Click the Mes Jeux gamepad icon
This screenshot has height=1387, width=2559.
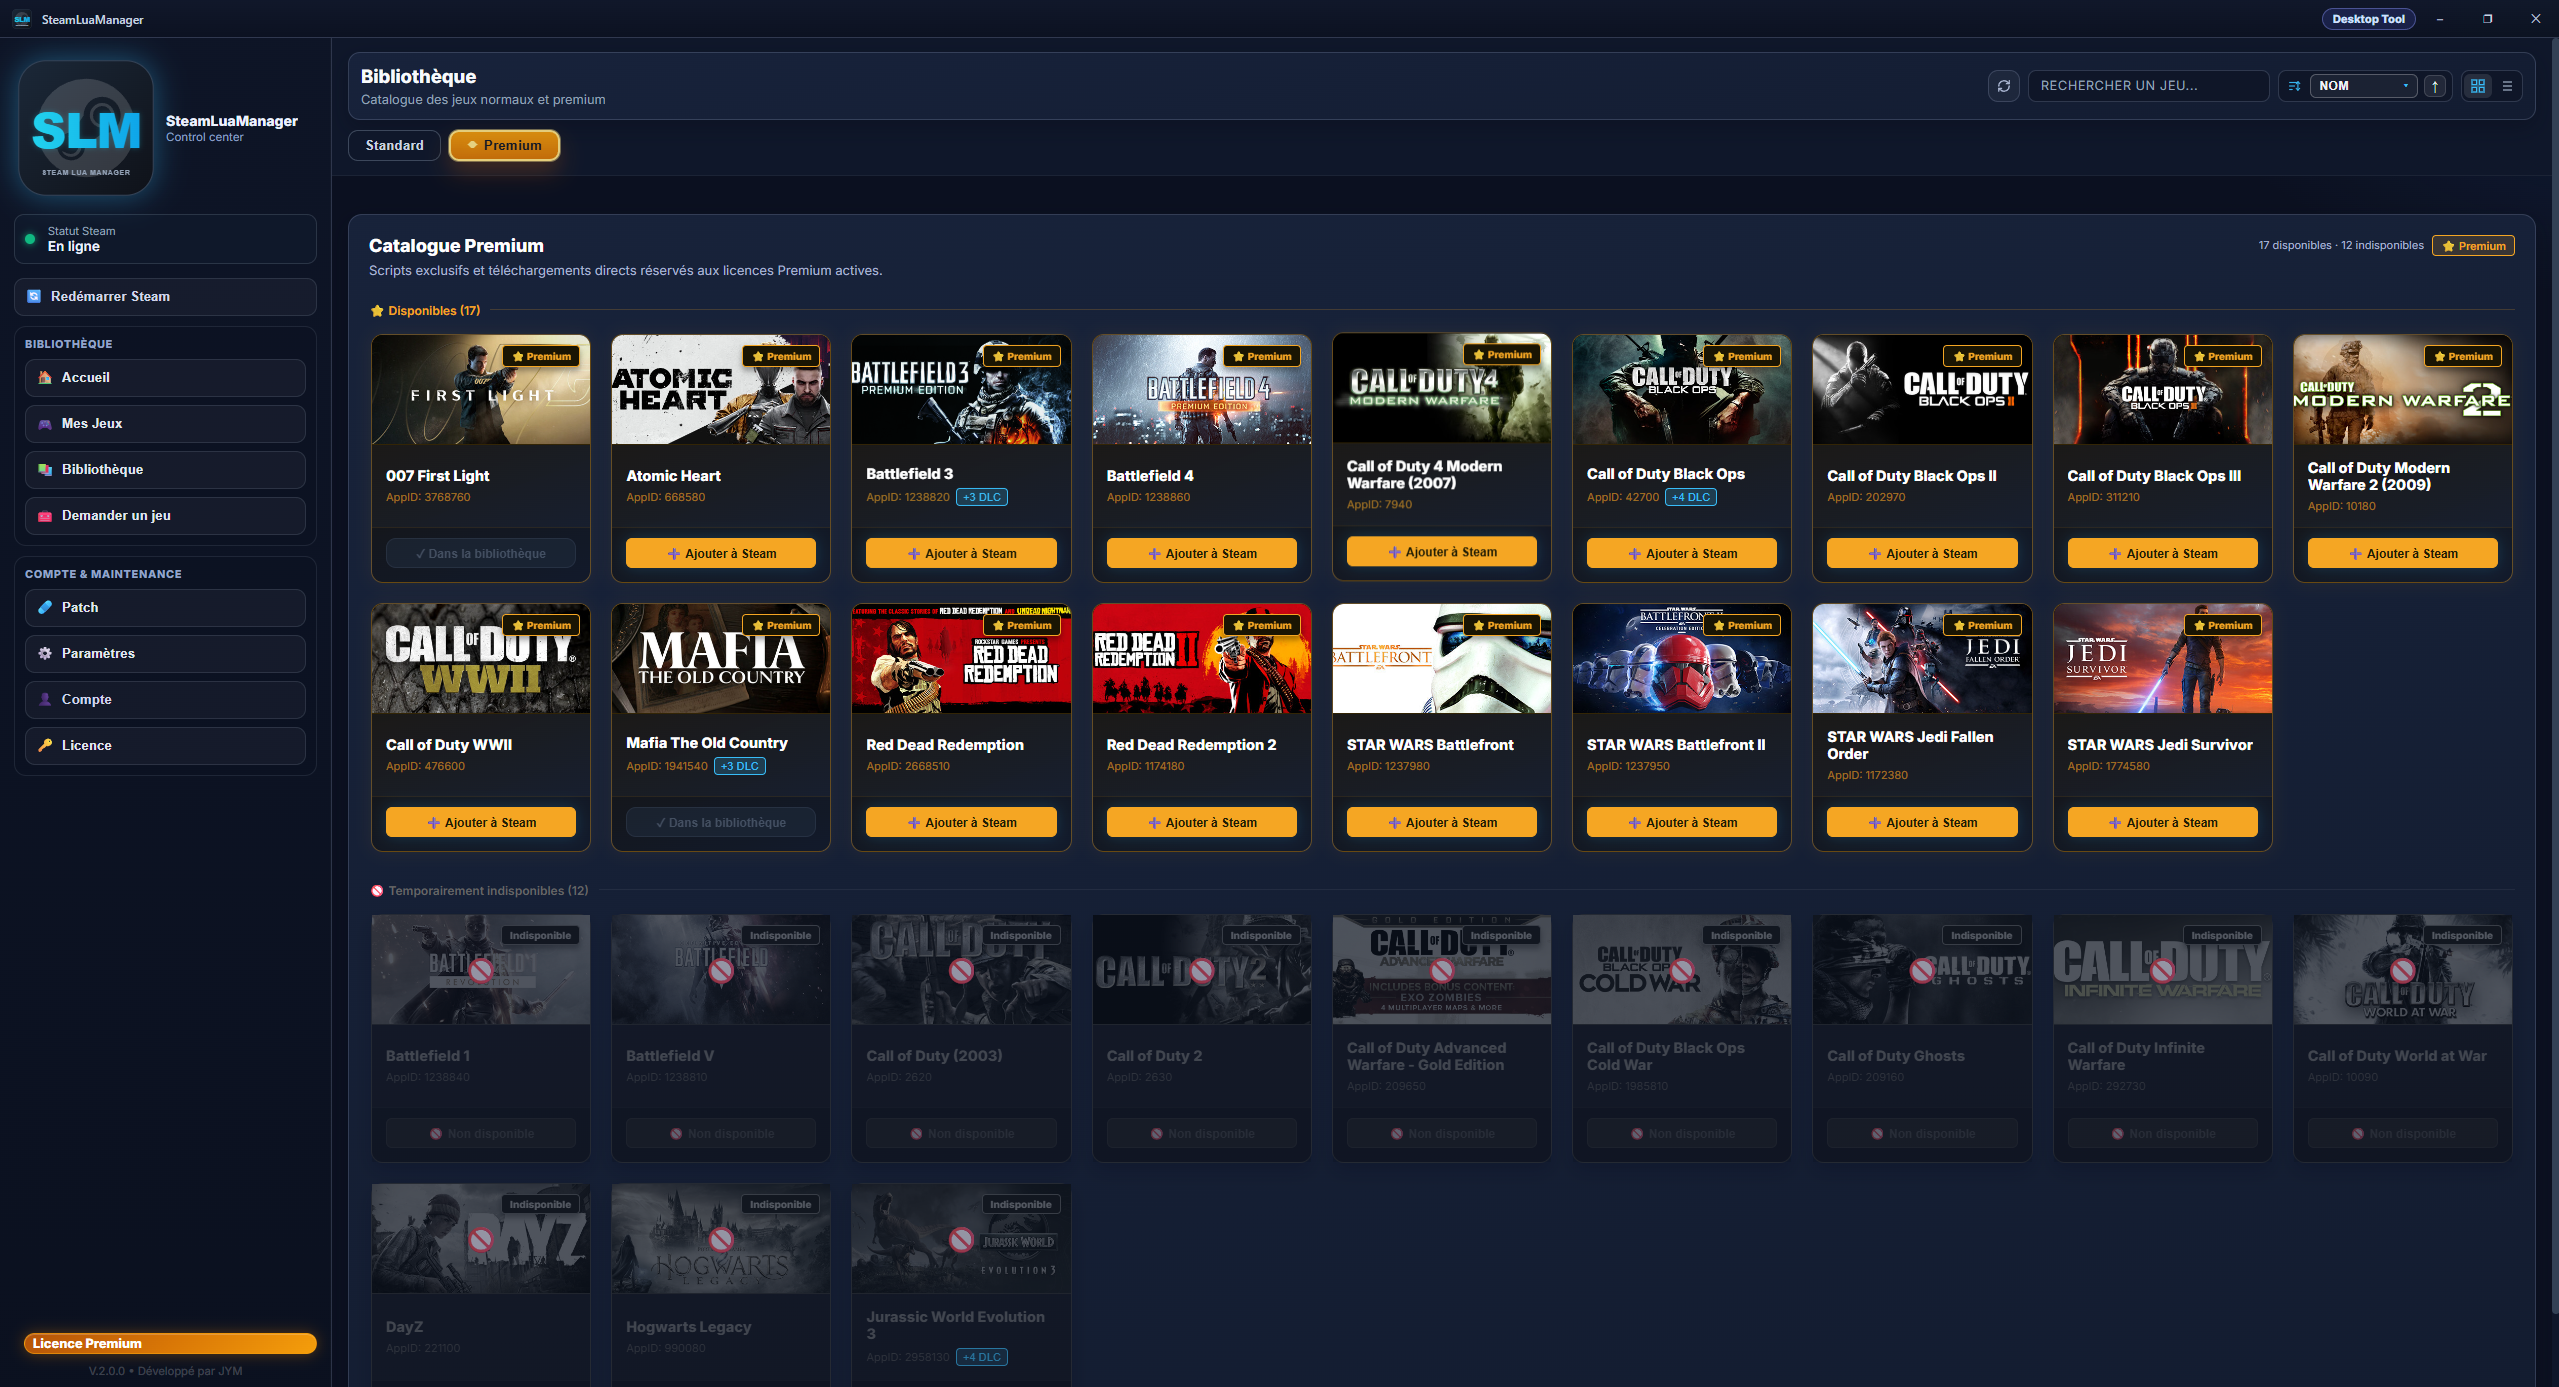coord(45,424)
